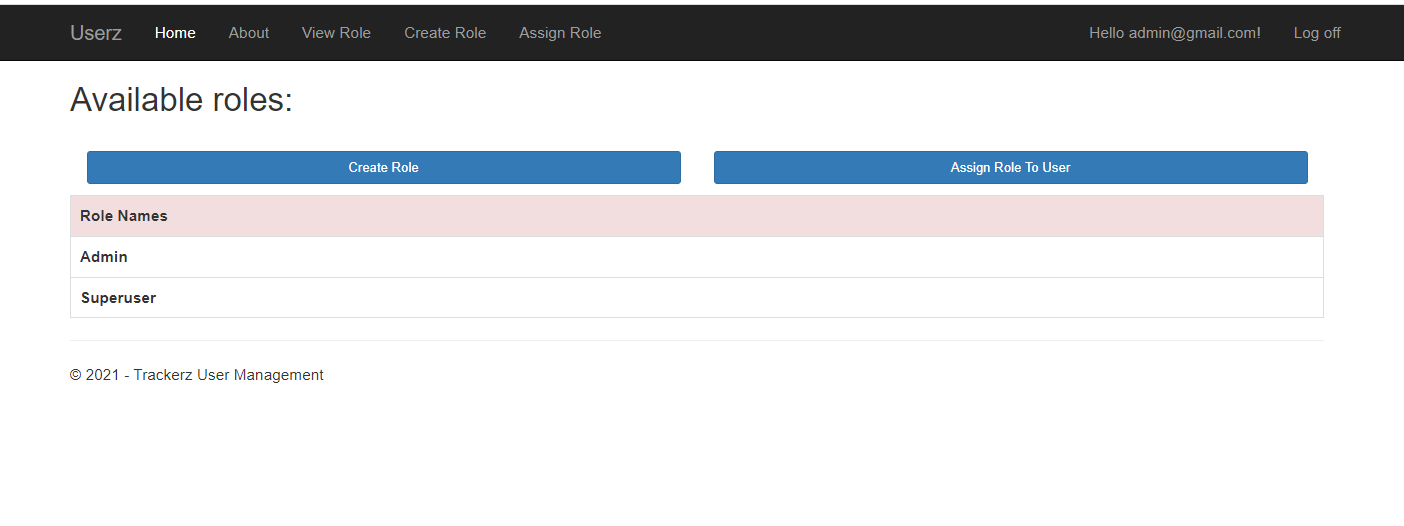
Task: Click empty space right of Available roles heading
Action: 800,100
